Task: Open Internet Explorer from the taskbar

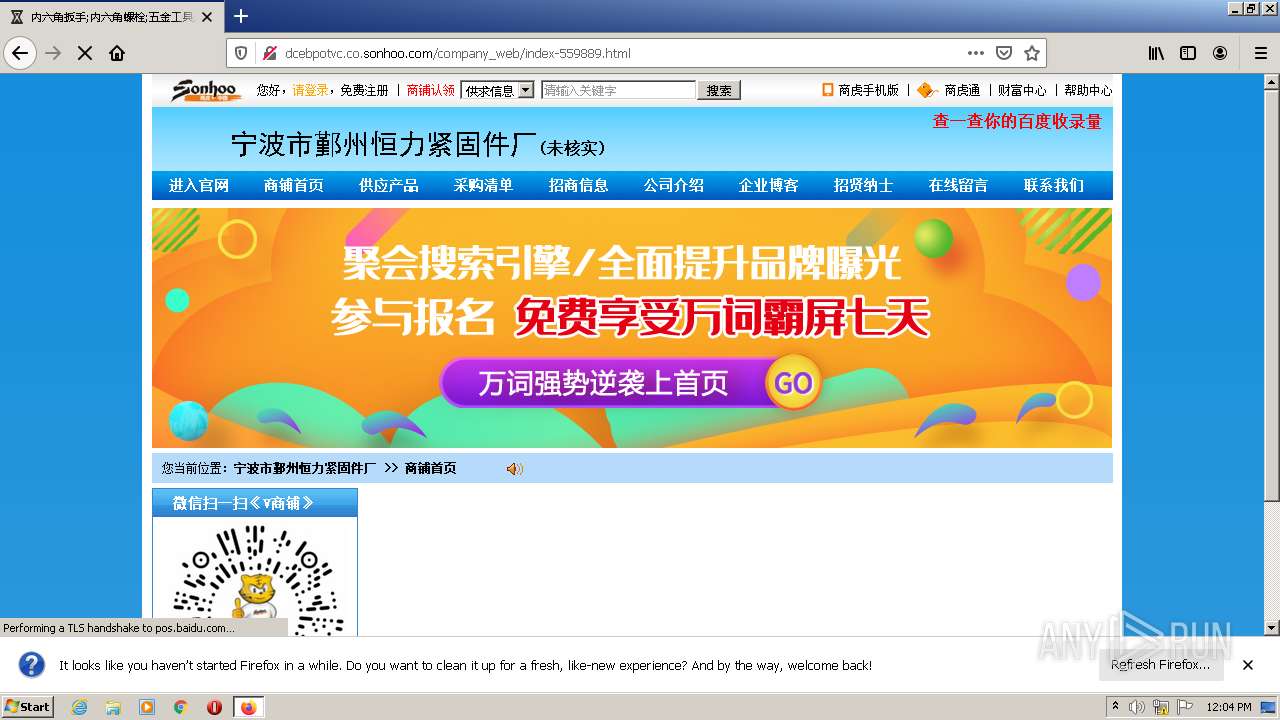Action: [80, 707]
